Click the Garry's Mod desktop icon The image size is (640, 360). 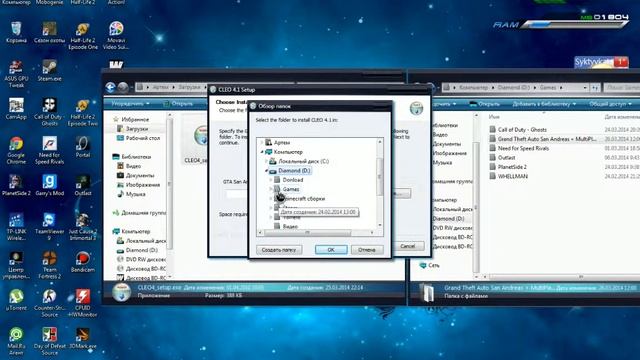[49, 185]
